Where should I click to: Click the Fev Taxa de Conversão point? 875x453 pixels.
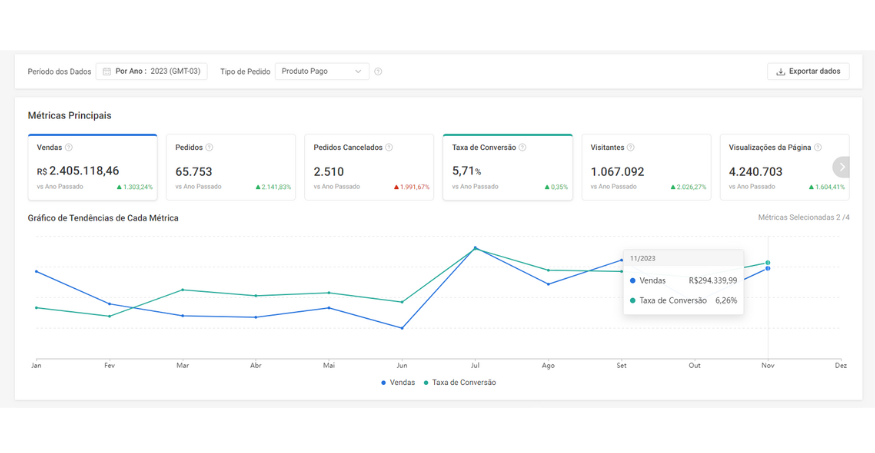[x=109, y=316]
